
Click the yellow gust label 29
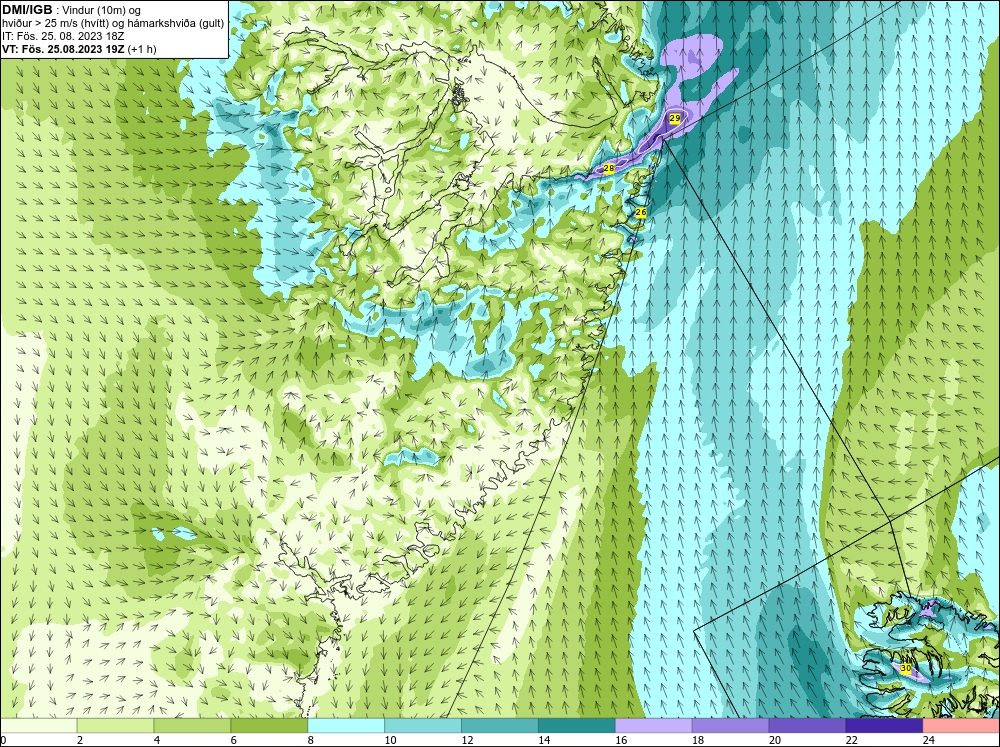click(675, 119)
